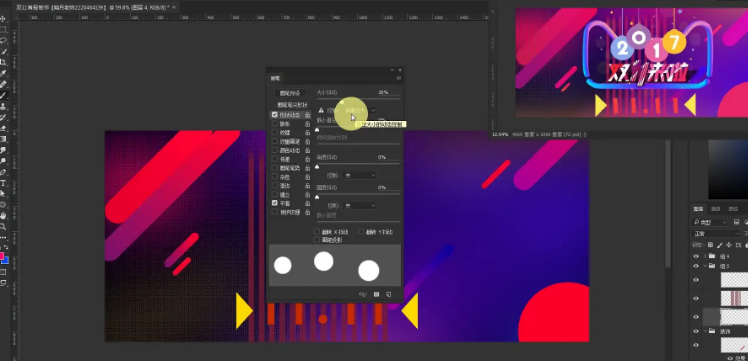
Task: Select the Pen tool
Action: [x=3, y=172]
